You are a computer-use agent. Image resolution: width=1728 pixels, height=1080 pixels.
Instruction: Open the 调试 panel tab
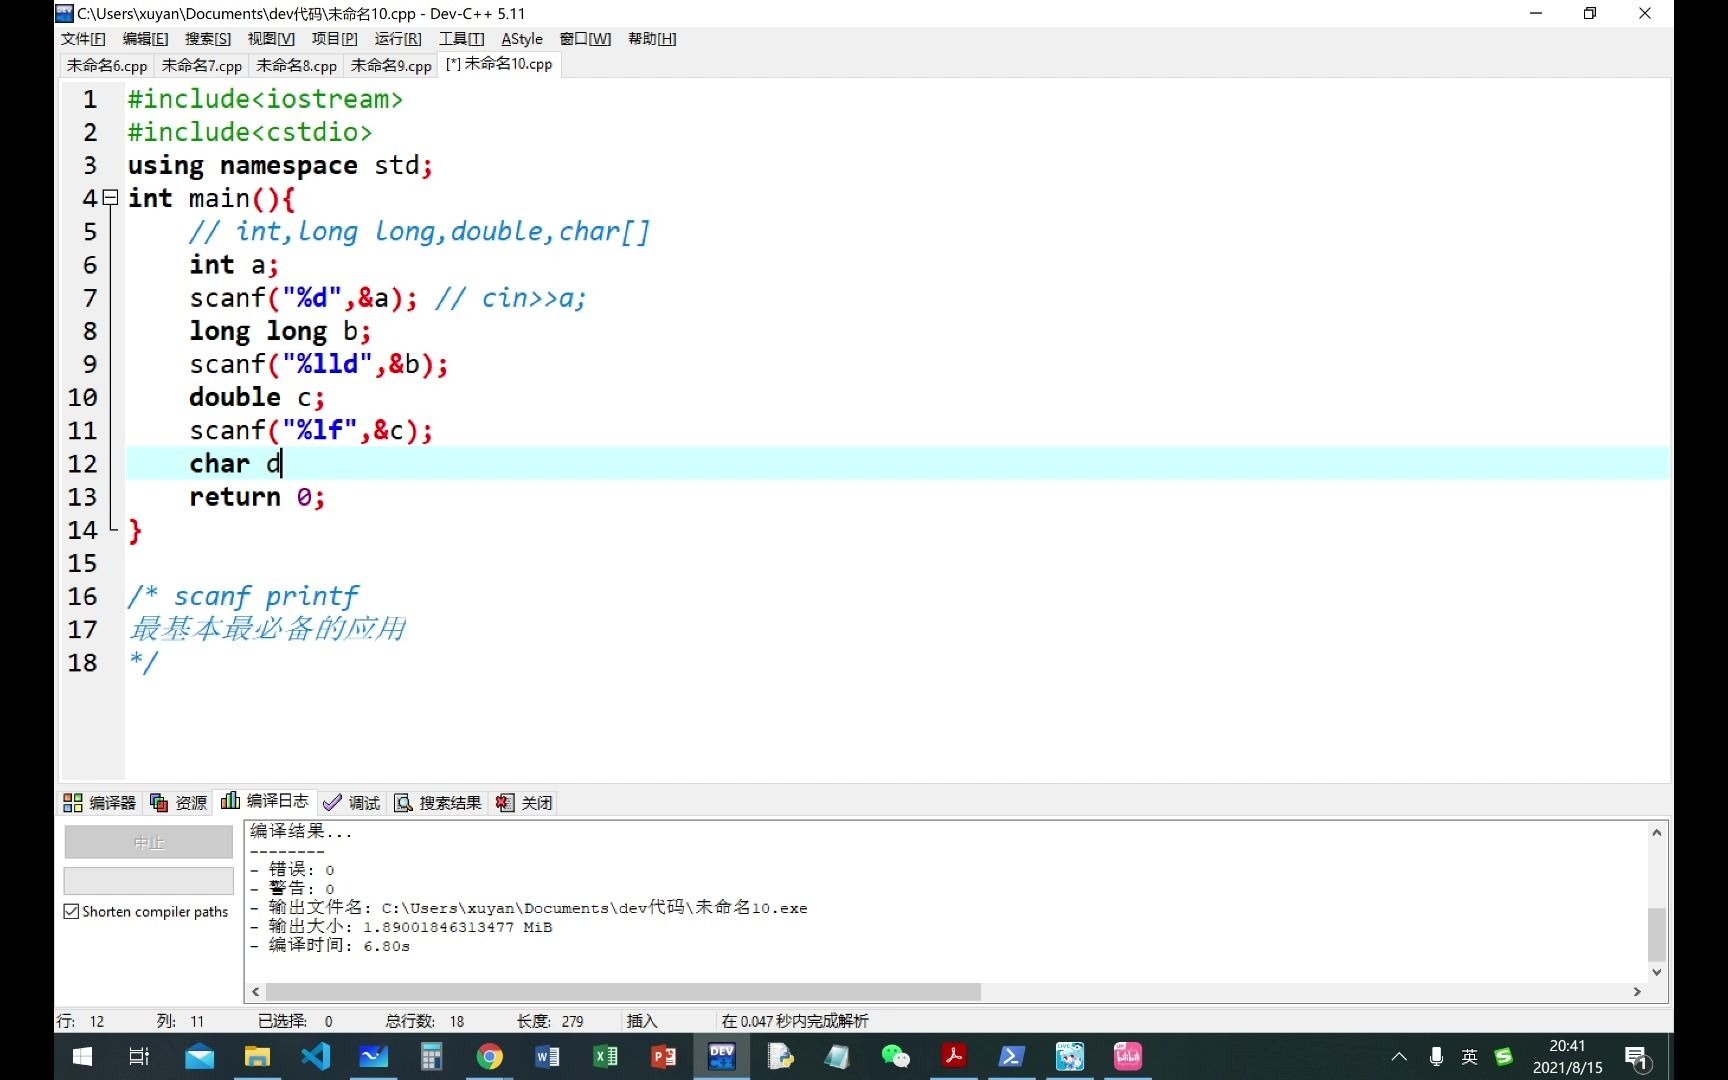(x=352, y=802)
